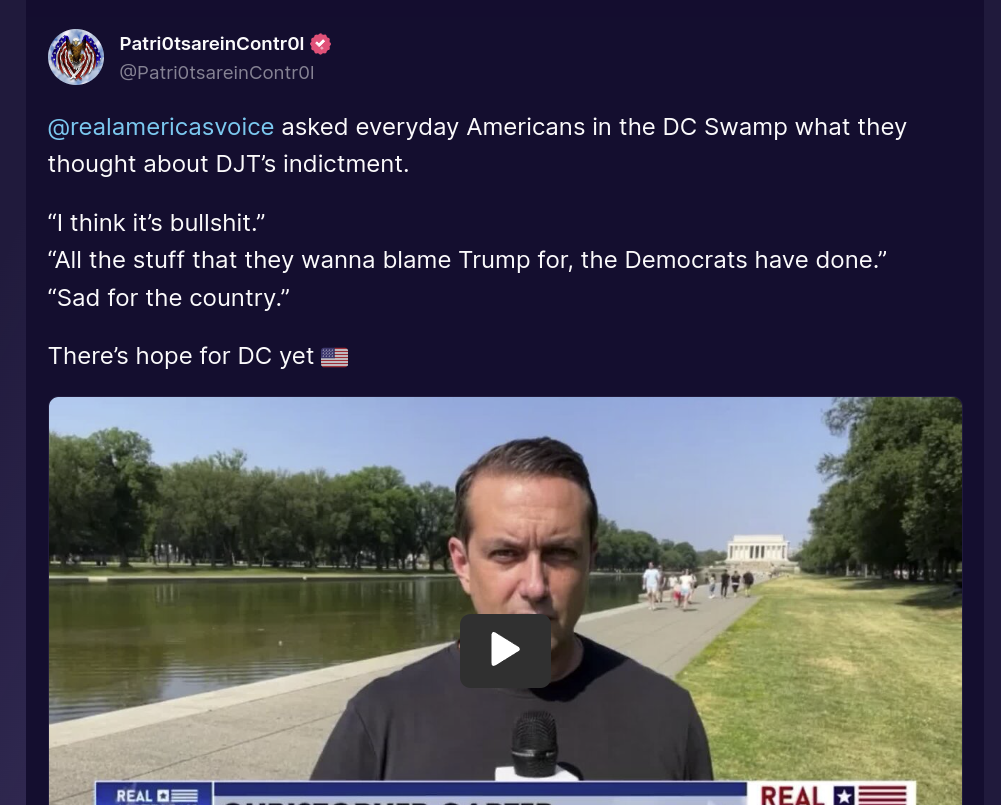Click the small REAL logo on lower-third banner
1001x805 pixels.
click(154, 795)
